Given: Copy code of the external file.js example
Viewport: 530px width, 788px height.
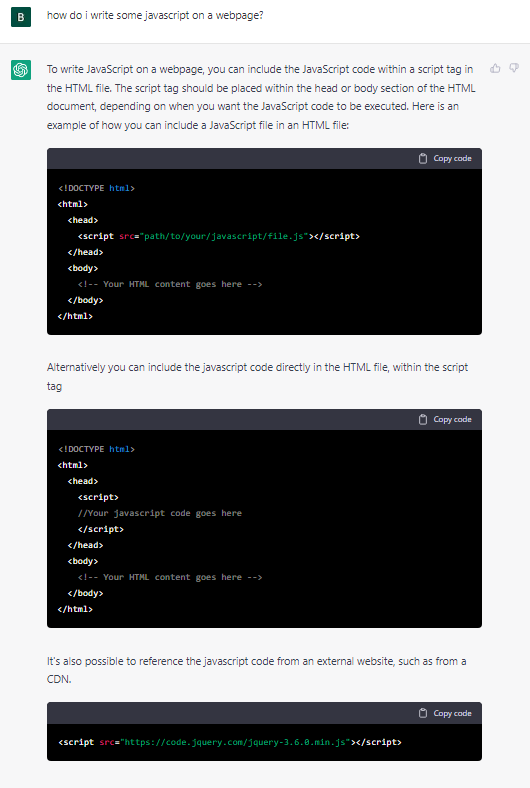Looking at the screenshot, I should tap(445, 158).
